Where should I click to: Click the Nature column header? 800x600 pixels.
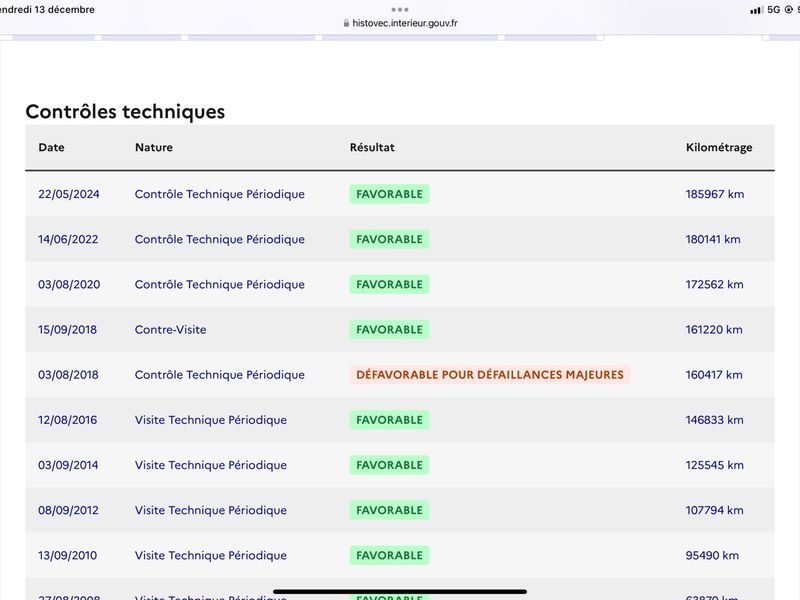point(154,147)
